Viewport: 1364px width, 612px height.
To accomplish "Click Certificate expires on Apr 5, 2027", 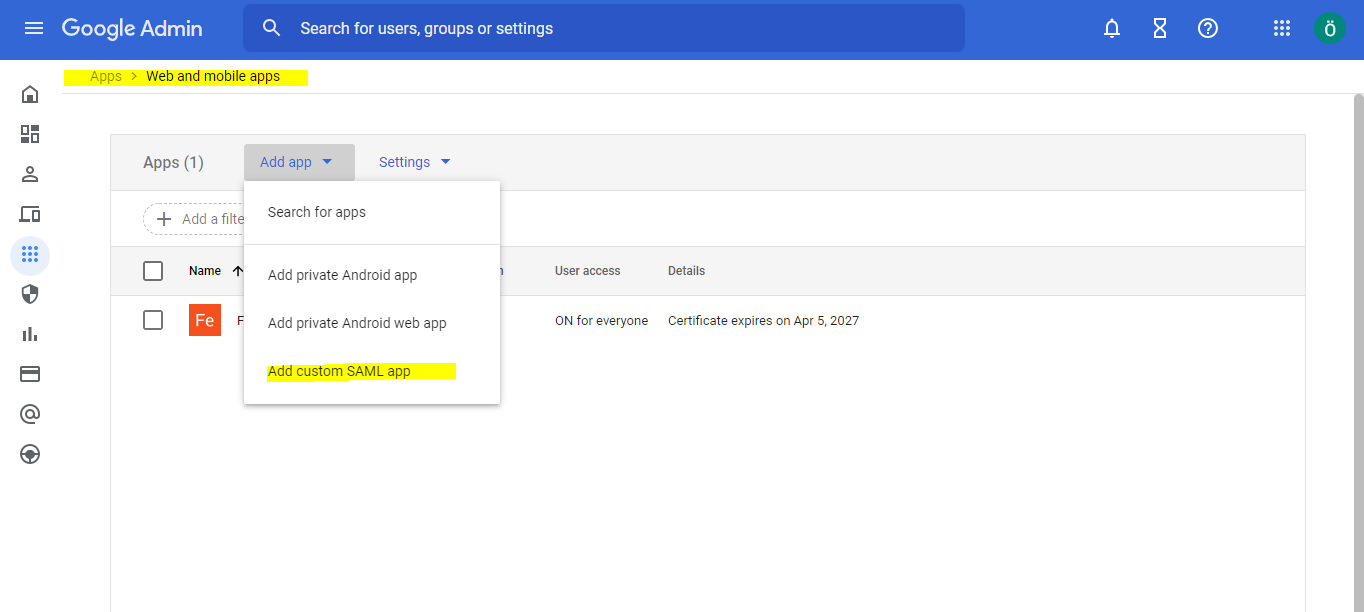I will pyautogui.click(x=763, y=321).
